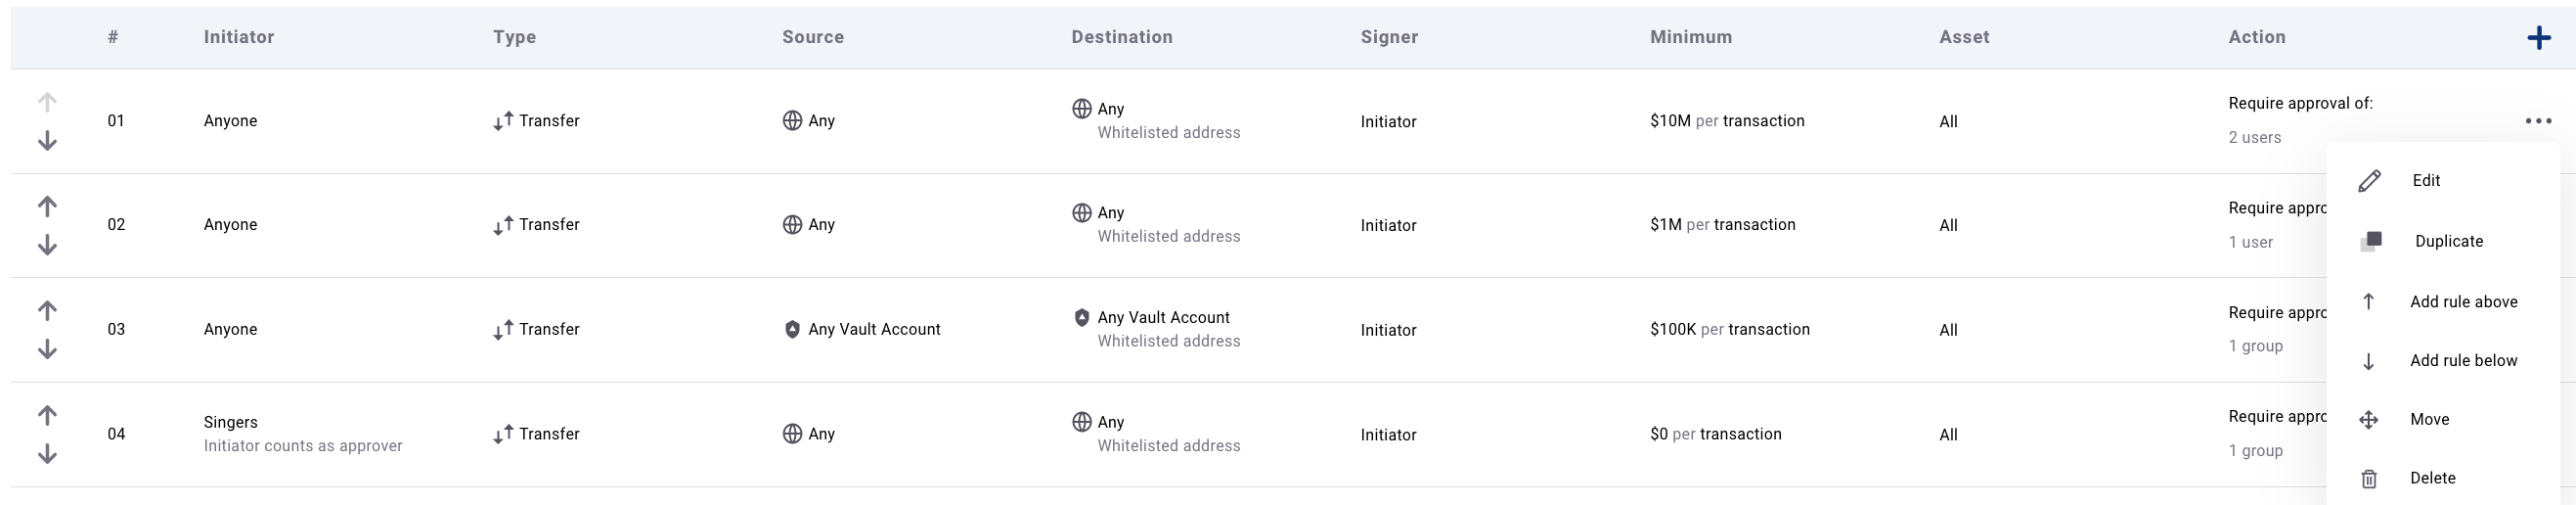This screenshot has height=505, width=2576.
Task: Move rule 01 down with arrow
Action: pos(47,141)
